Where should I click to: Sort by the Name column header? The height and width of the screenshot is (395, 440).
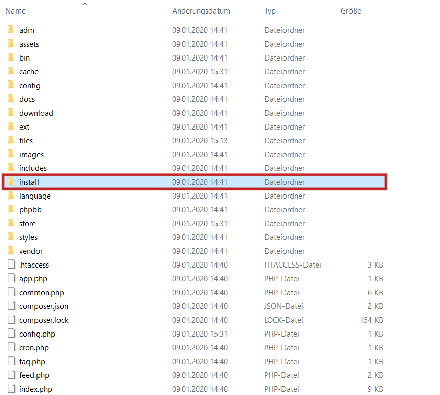(x=16, y=11)
